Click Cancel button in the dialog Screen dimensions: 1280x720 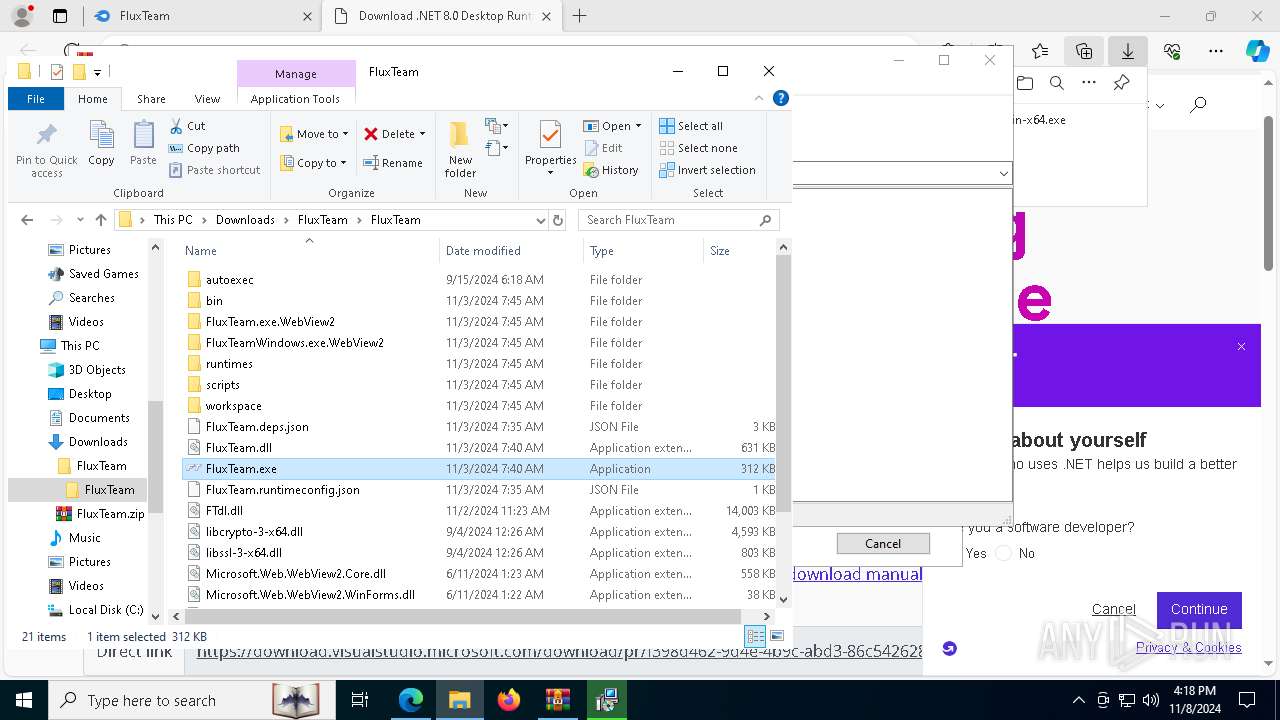pyautogui.click(x=883, y=543)
